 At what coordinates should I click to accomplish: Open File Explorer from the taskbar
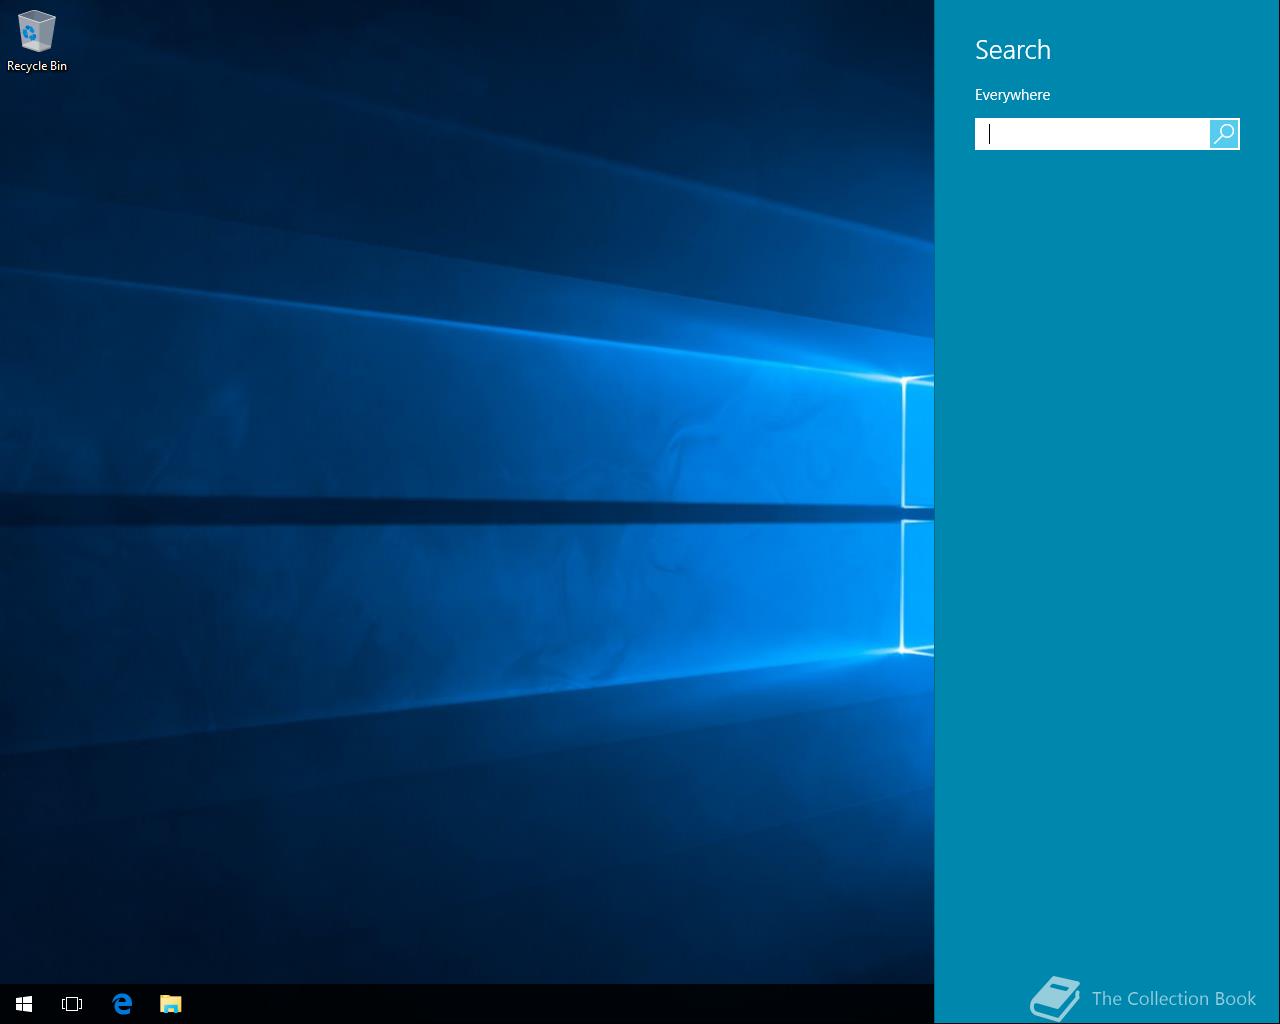(171, 1004)
